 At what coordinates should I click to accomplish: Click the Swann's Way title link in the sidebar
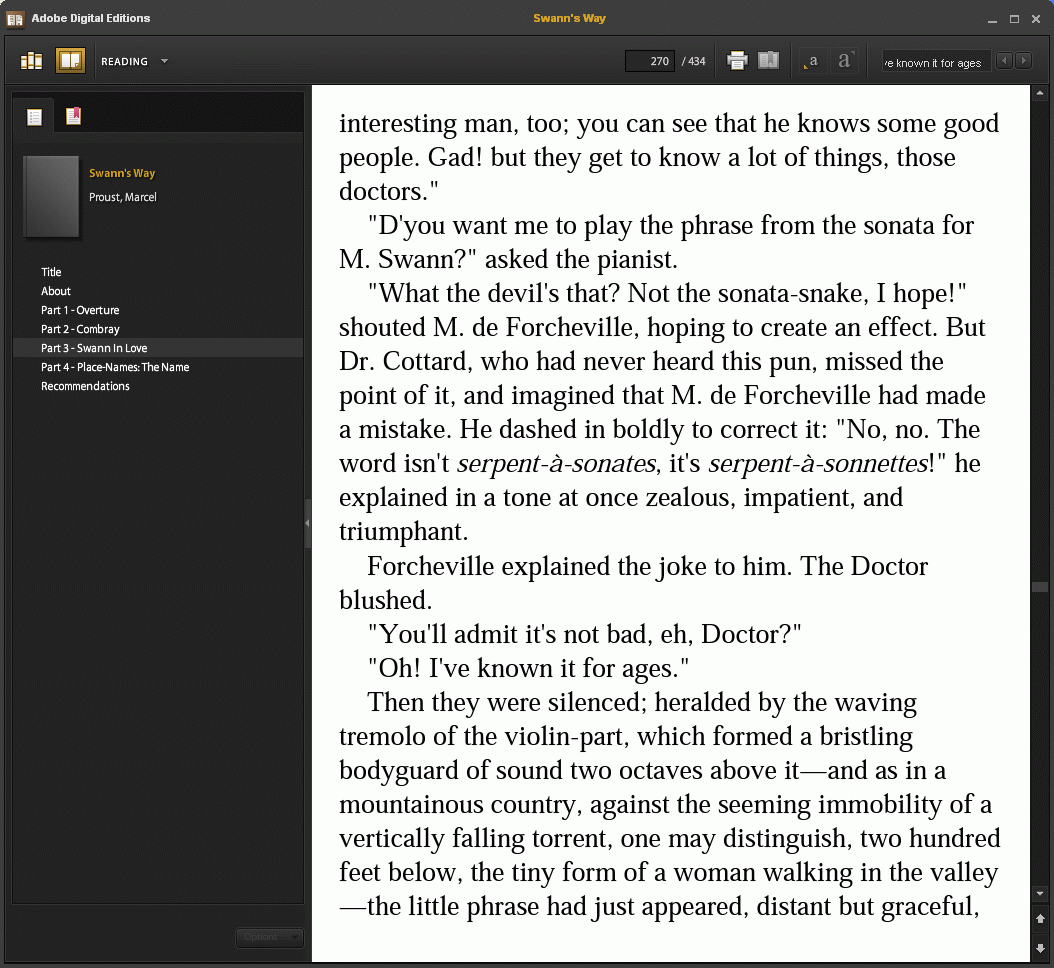coord(122,173)
